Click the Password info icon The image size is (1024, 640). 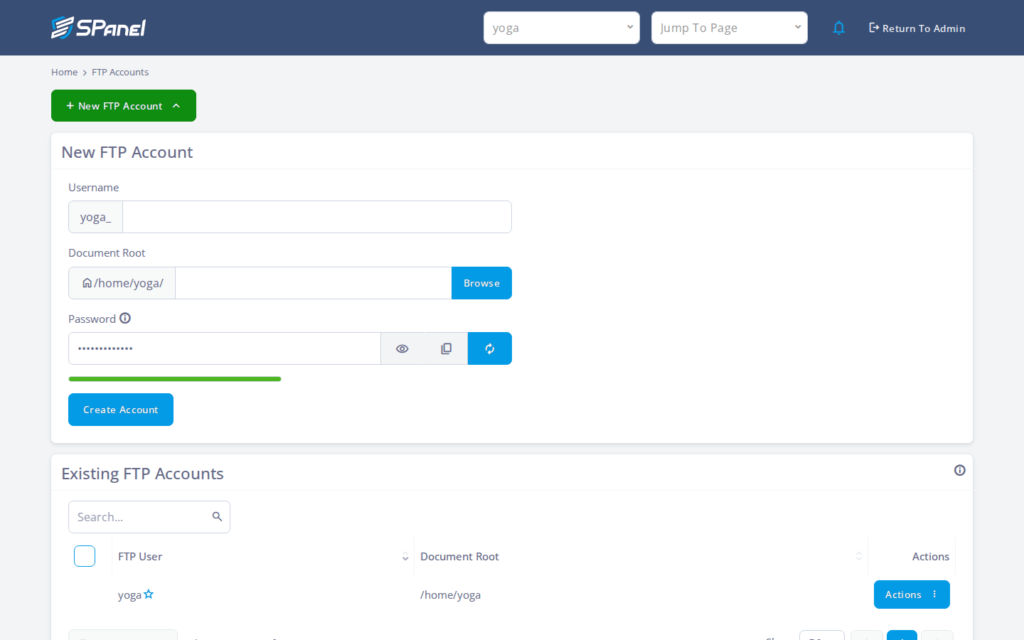[x=125, y=318]
